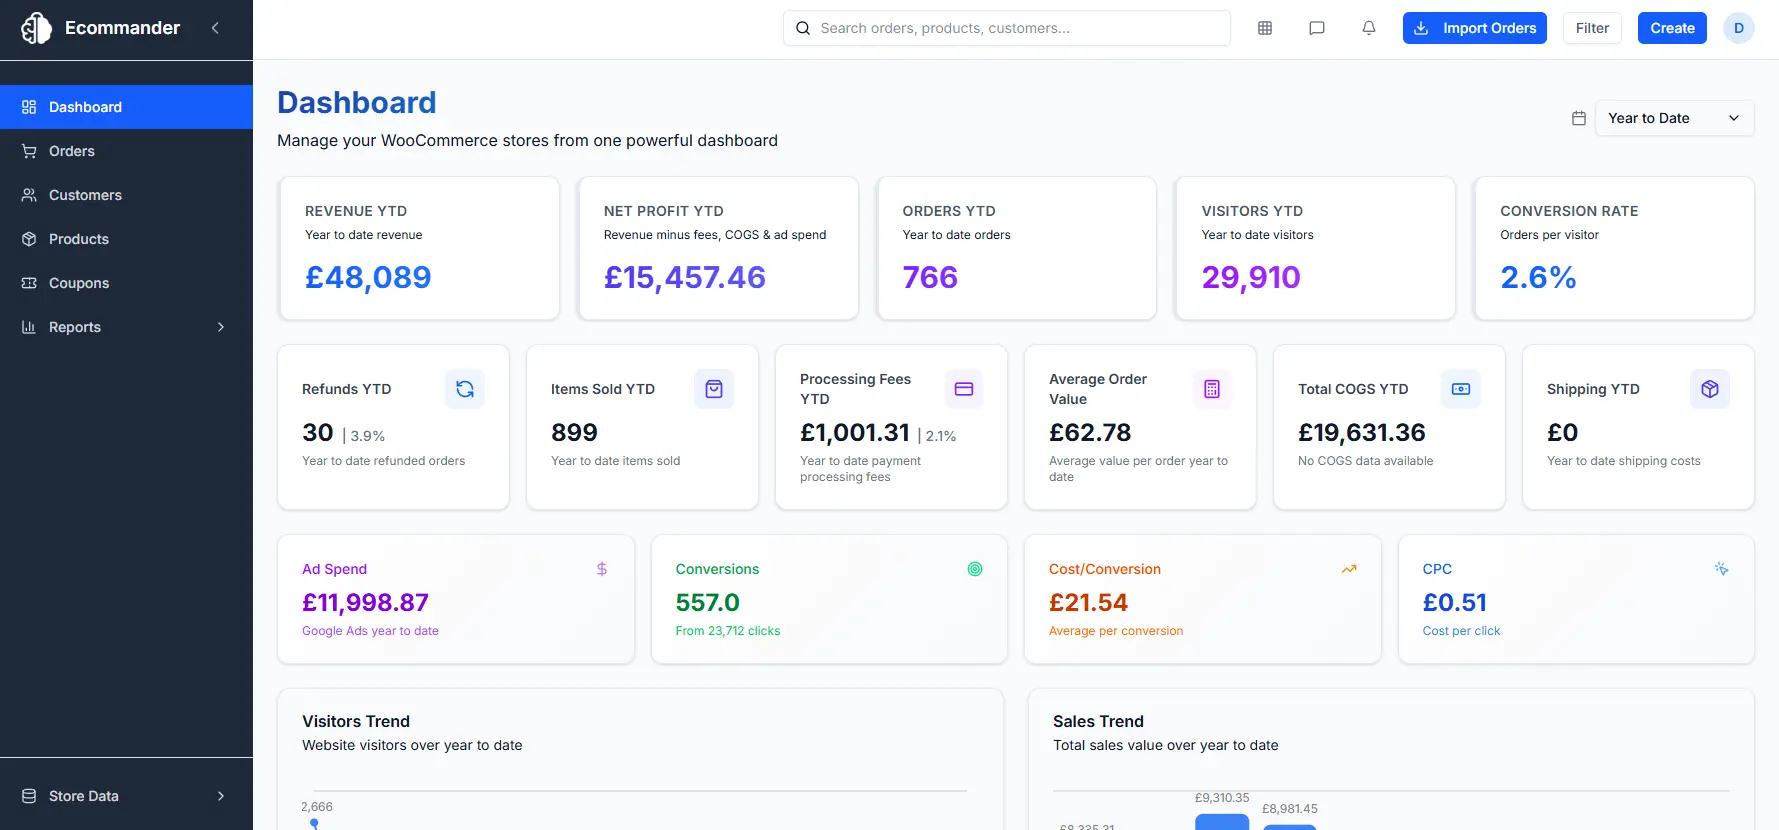This screenshot has height=830, width=1779.
Task: Click the Ecommander logo icon
Action: 36,28
